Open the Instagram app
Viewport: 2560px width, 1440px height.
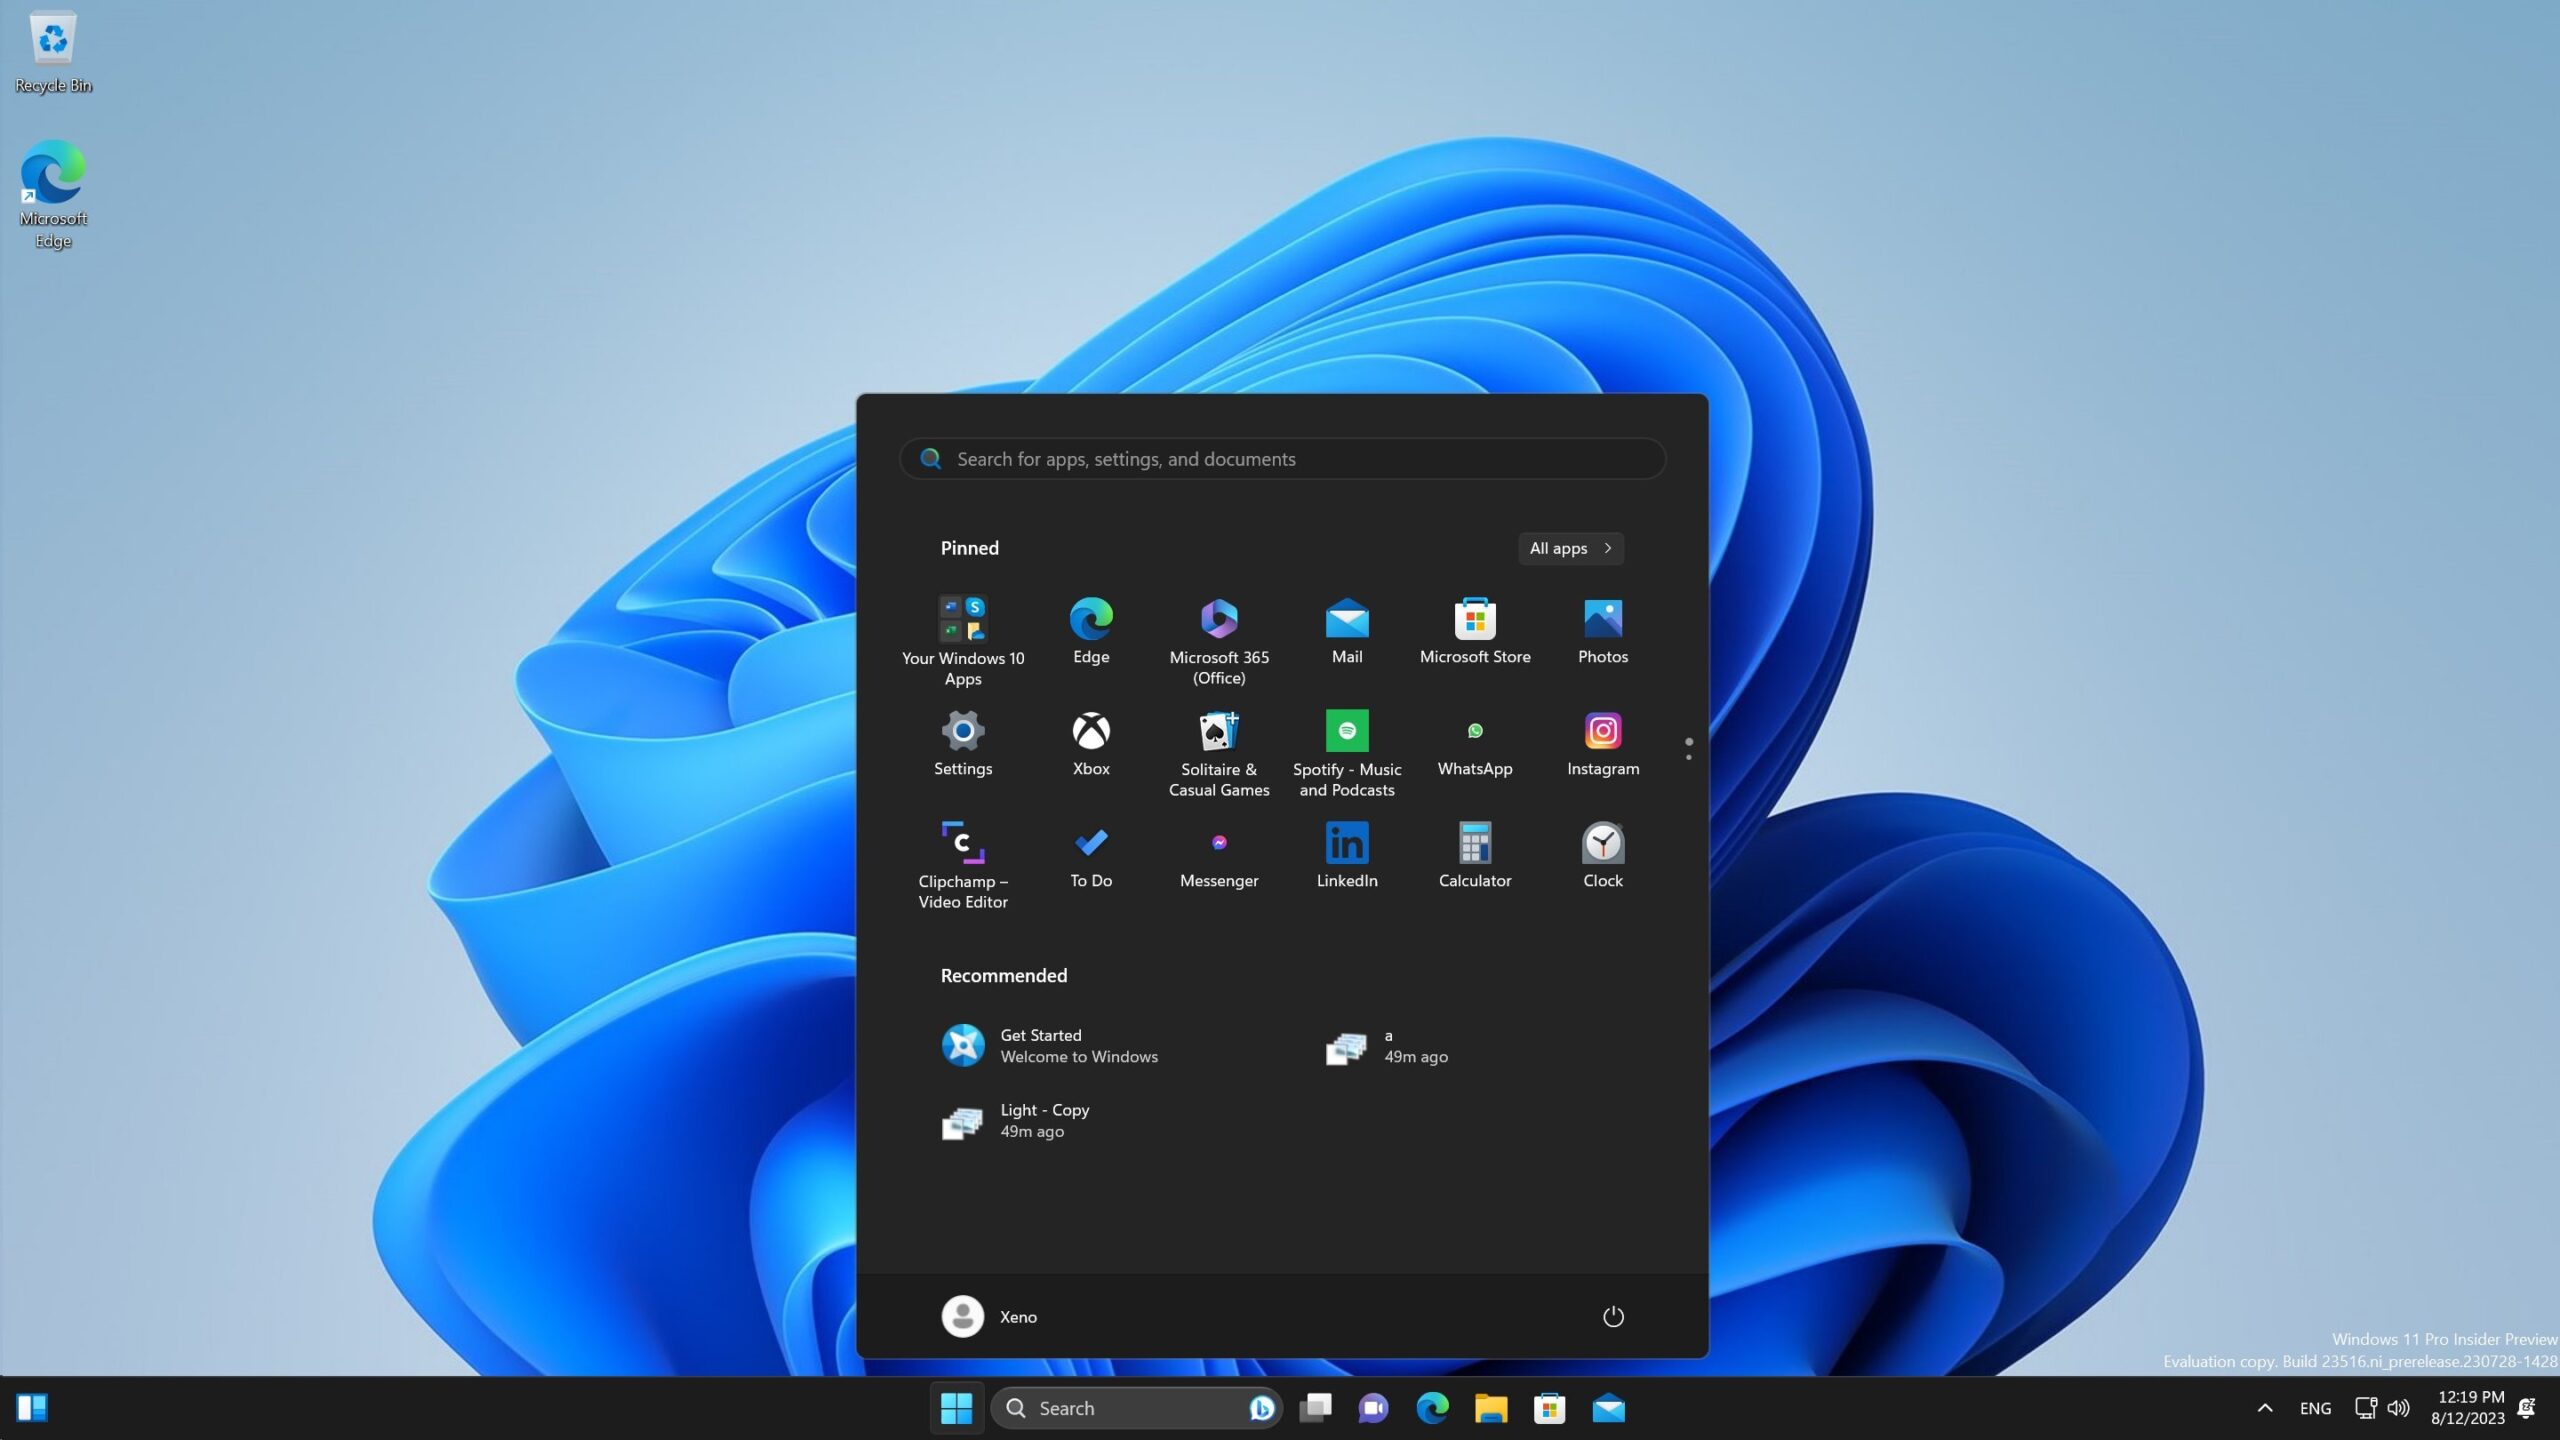pos(1603,743)
